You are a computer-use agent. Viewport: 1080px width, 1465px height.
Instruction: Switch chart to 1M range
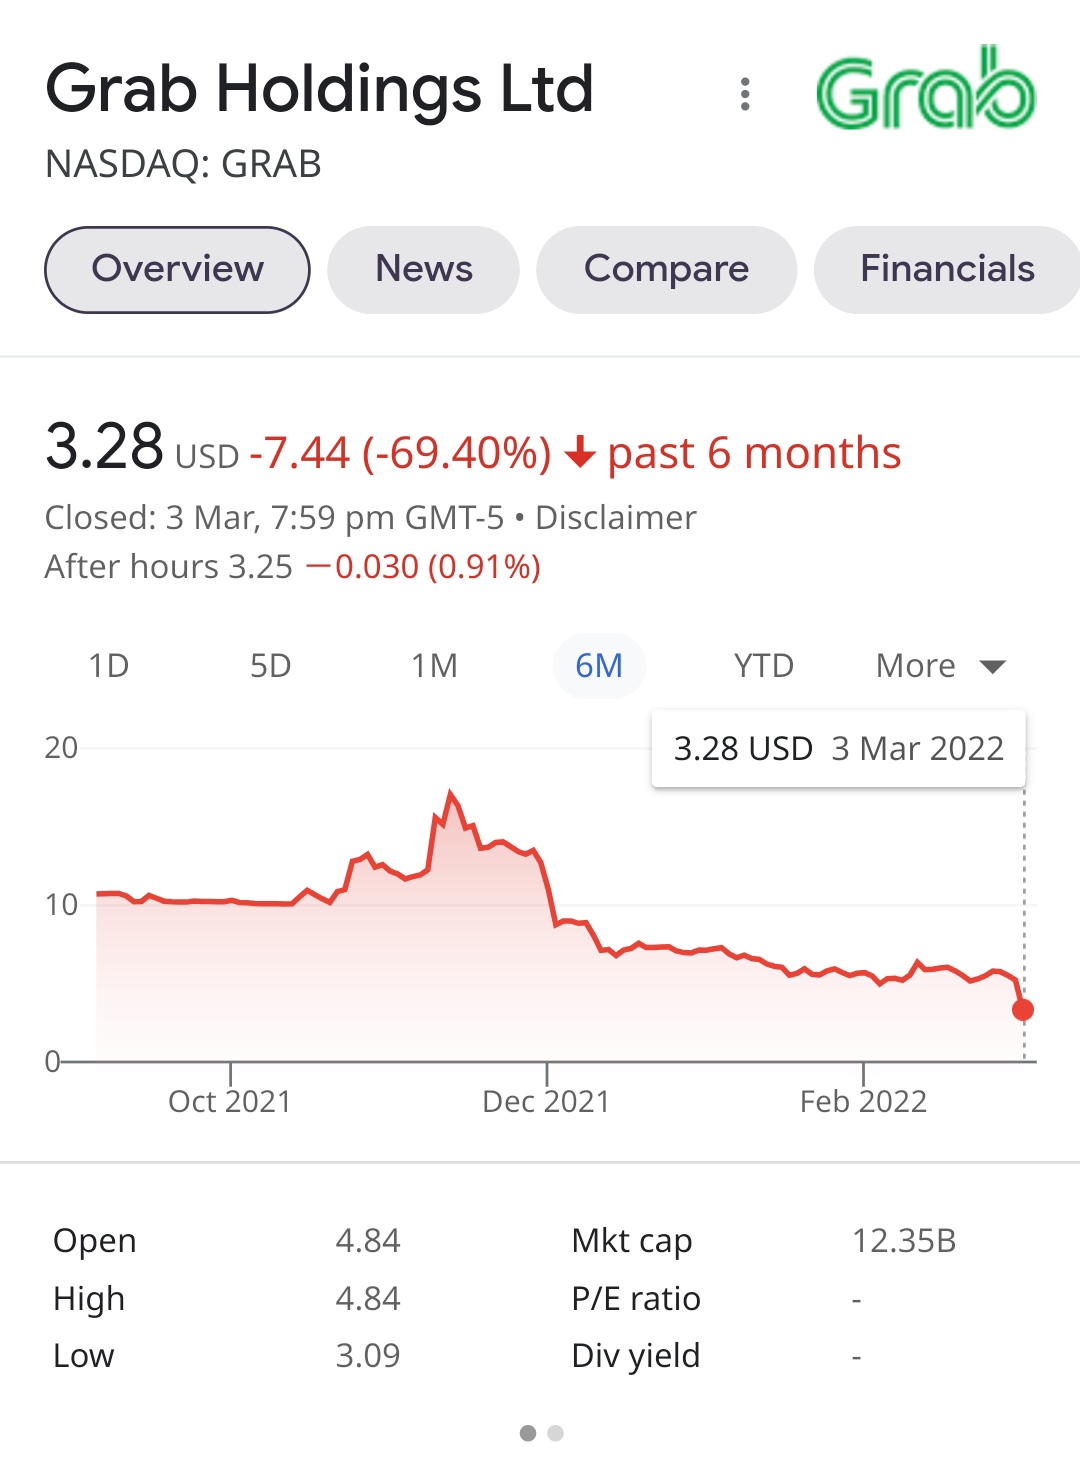click(x=434, y=666)
